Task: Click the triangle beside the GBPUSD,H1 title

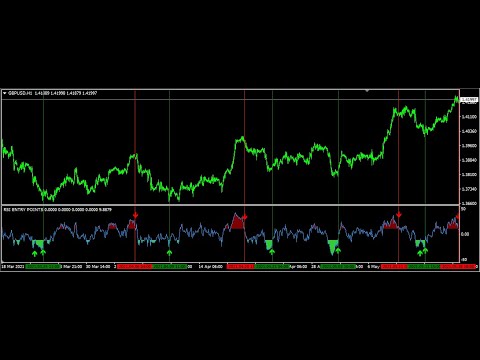Action: (4, 93)
